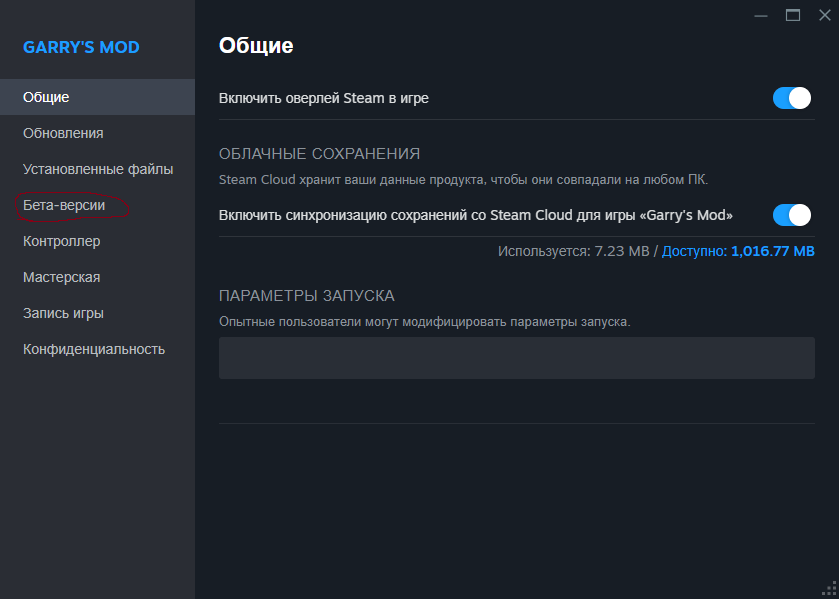
Task: Click the Используется: 7.23 MB text
Action: (573, 251)
